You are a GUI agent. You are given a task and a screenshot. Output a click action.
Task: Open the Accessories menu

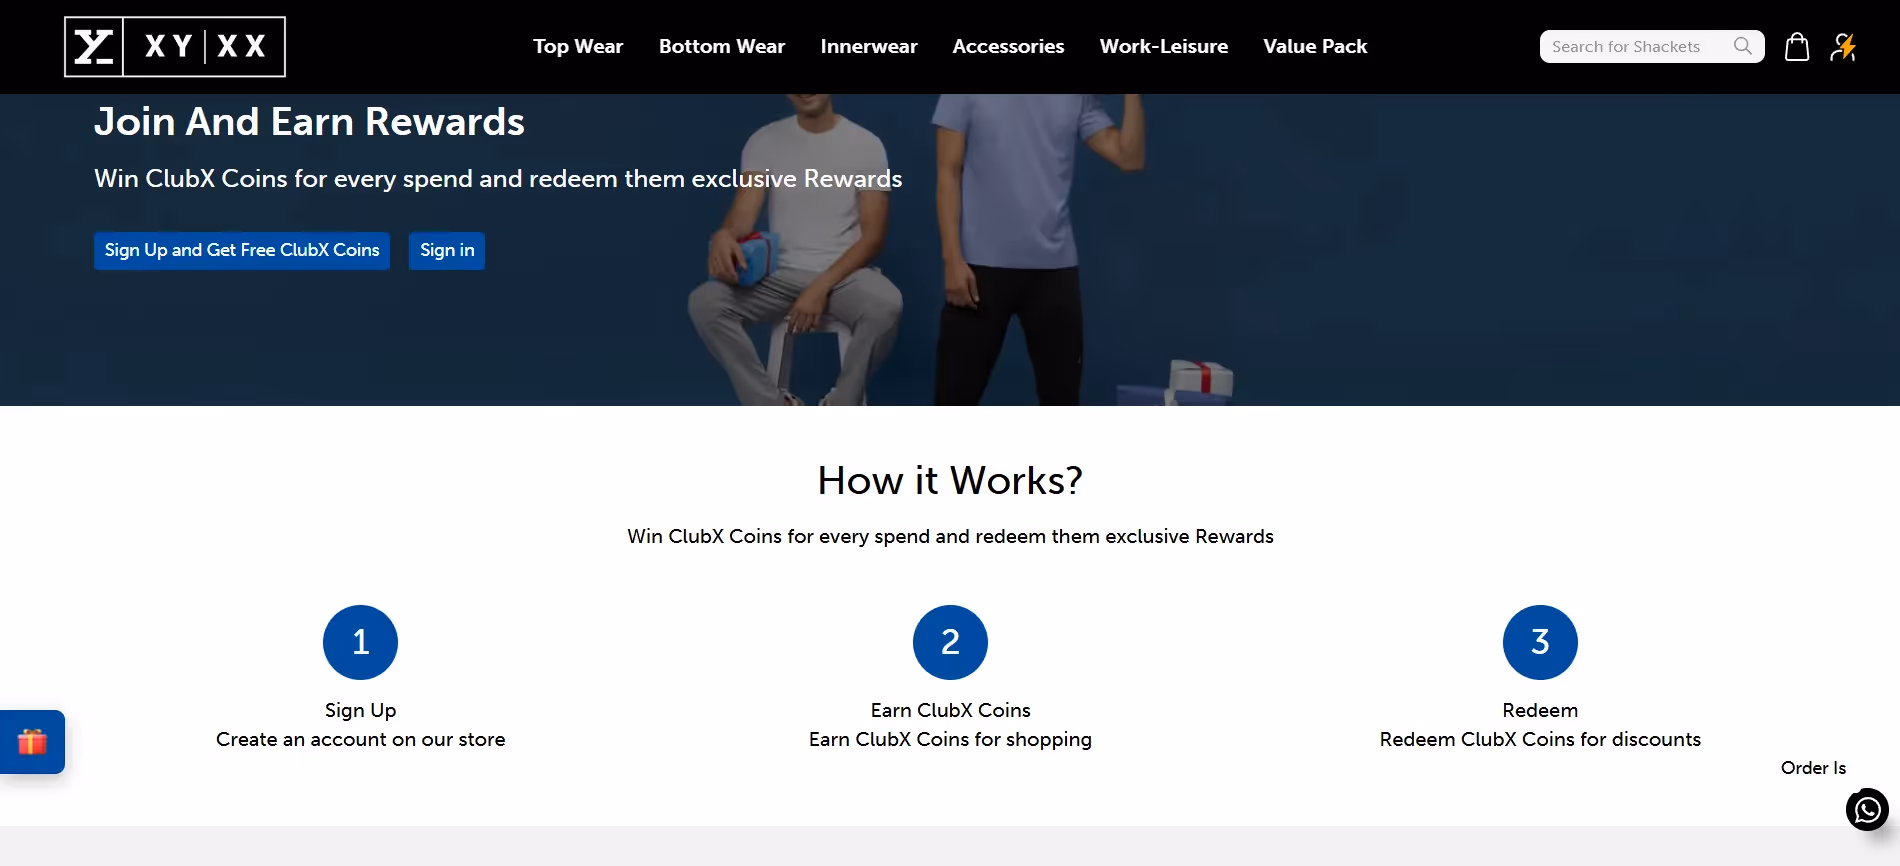tap(1008, 46)
